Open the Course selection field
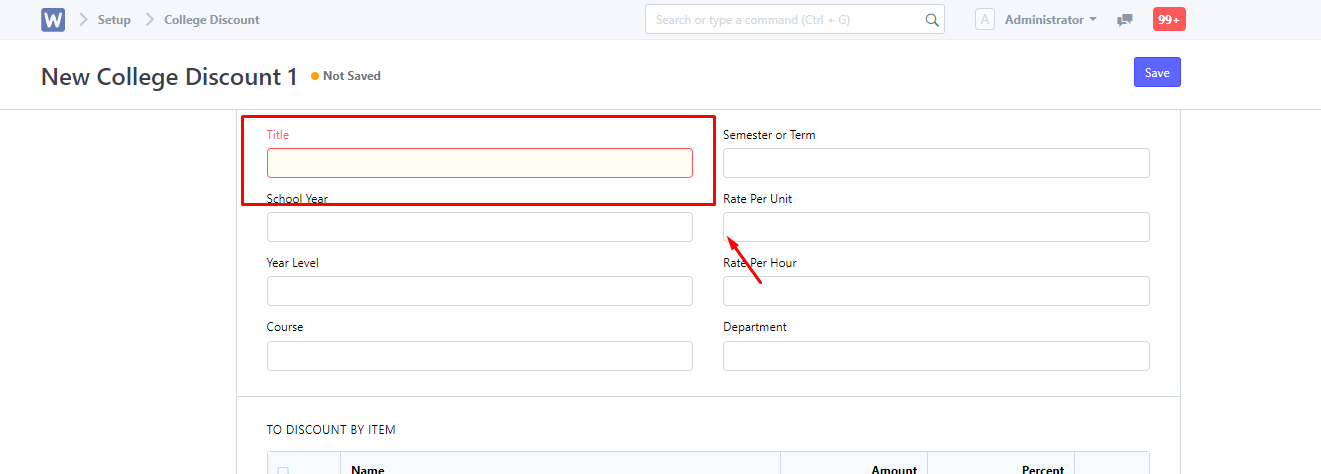Image resolution: width=1321 pixels, height=474 pixels. [x=480, y=355]
